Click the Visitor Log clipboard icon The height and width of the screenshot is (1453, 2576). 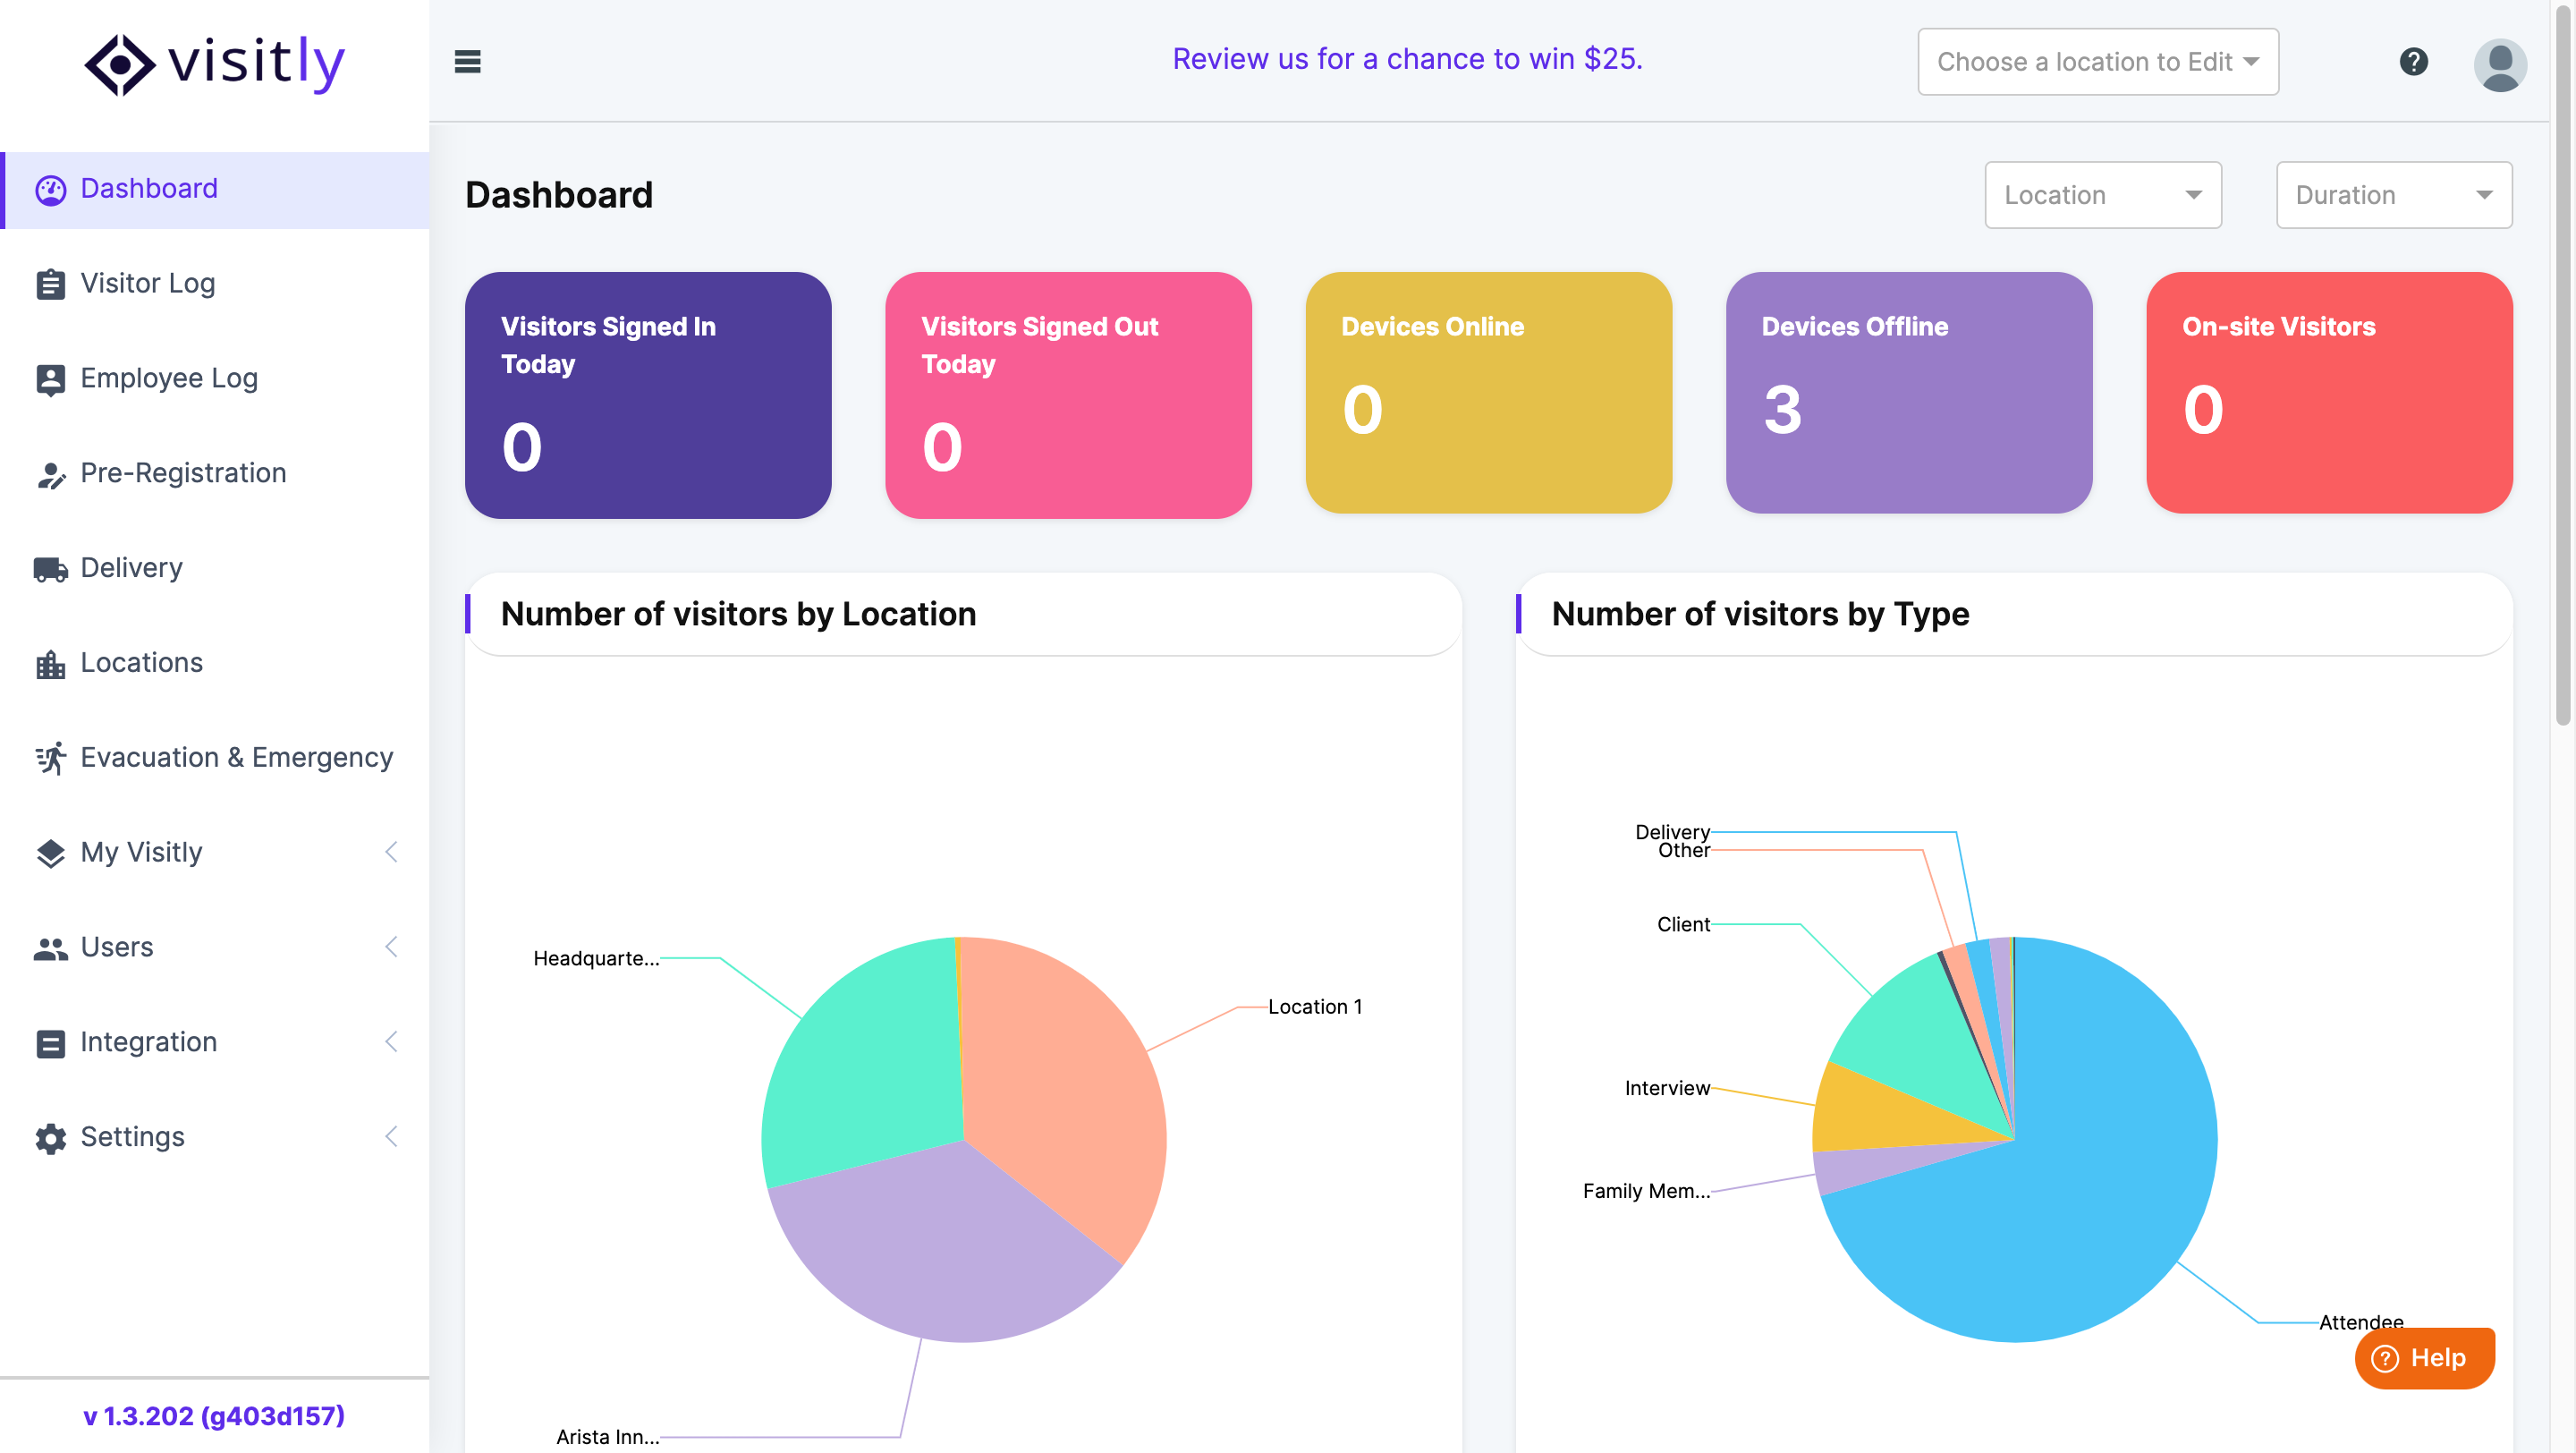50,284
